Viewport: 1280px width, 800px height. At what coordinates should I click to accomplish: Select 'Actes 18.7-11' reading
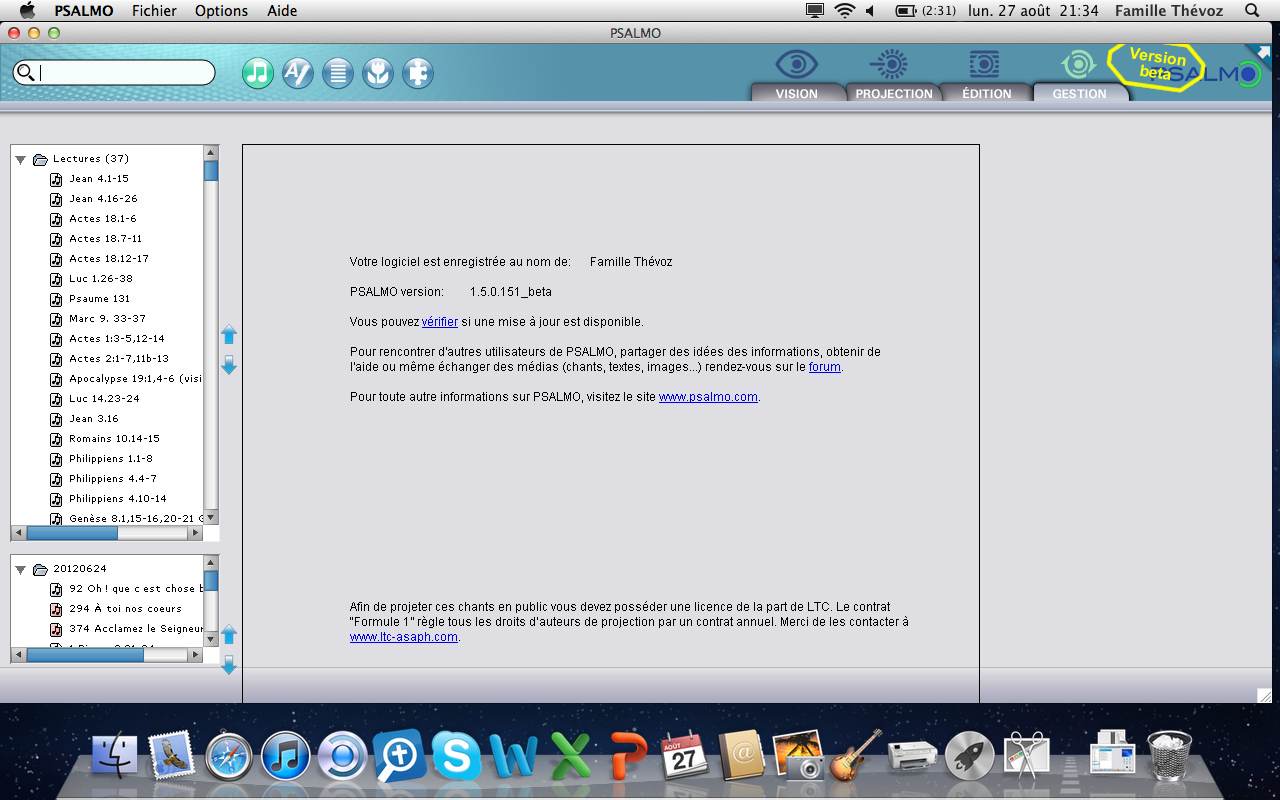pyautogui.click(x=106, y=239)
